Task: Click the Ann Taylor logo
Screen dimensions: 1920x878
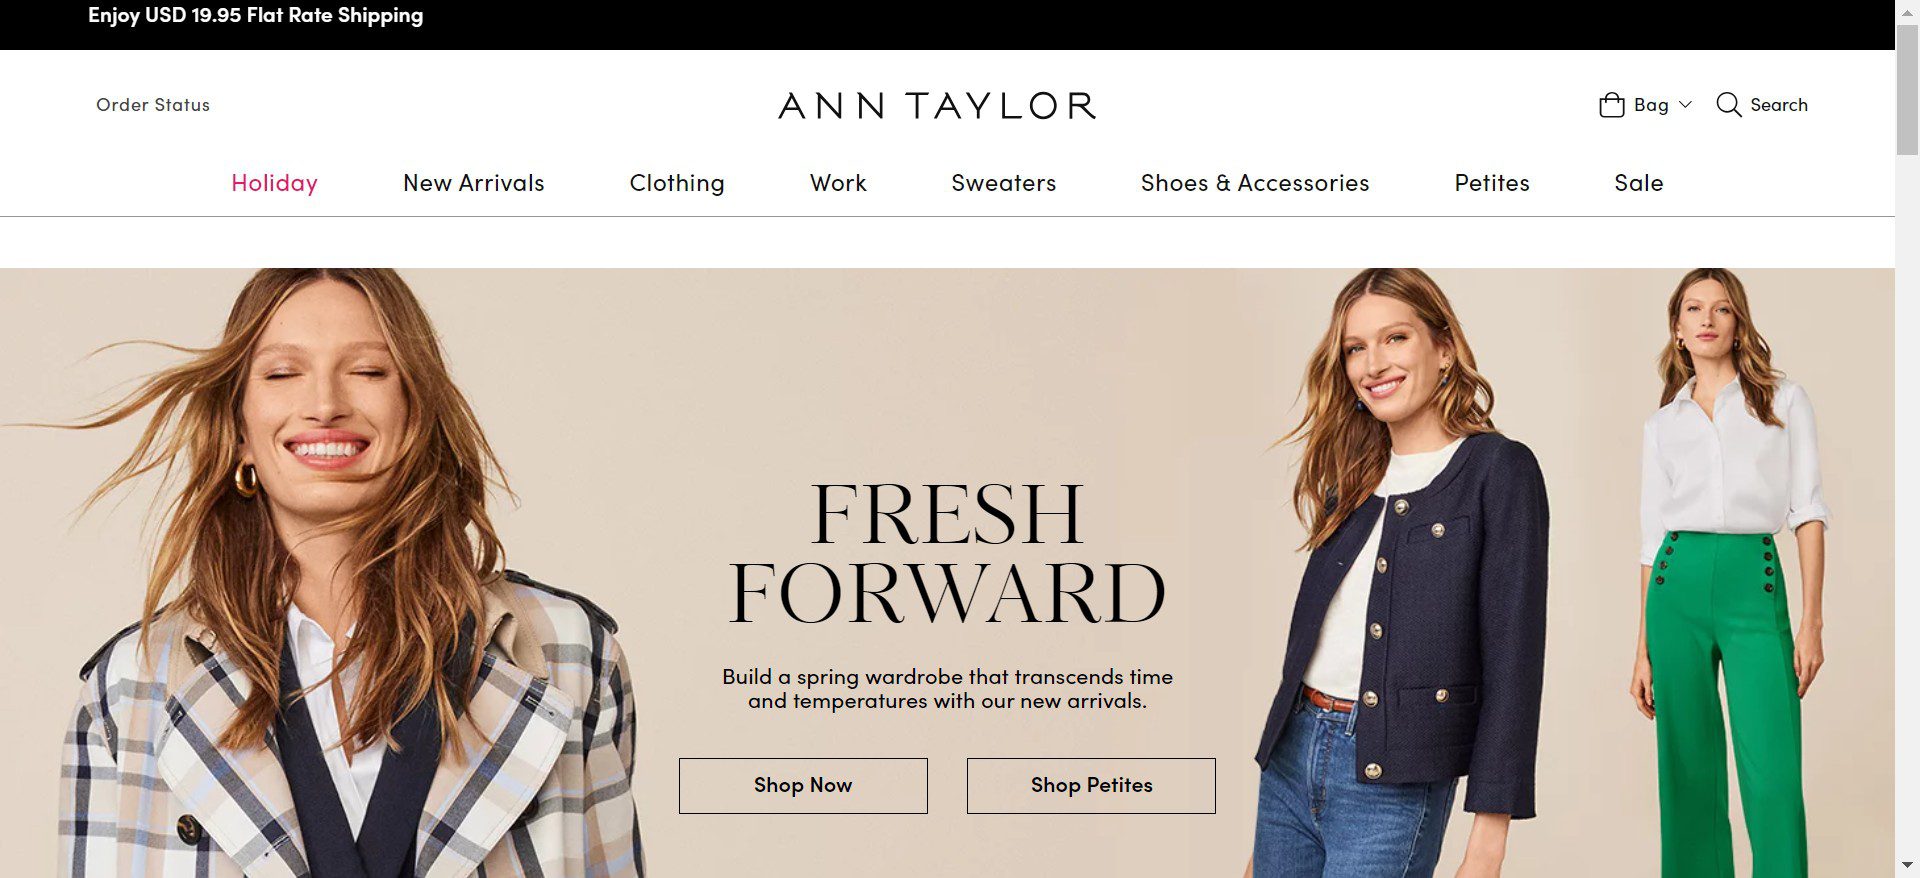Action: (x=937, y=105)
